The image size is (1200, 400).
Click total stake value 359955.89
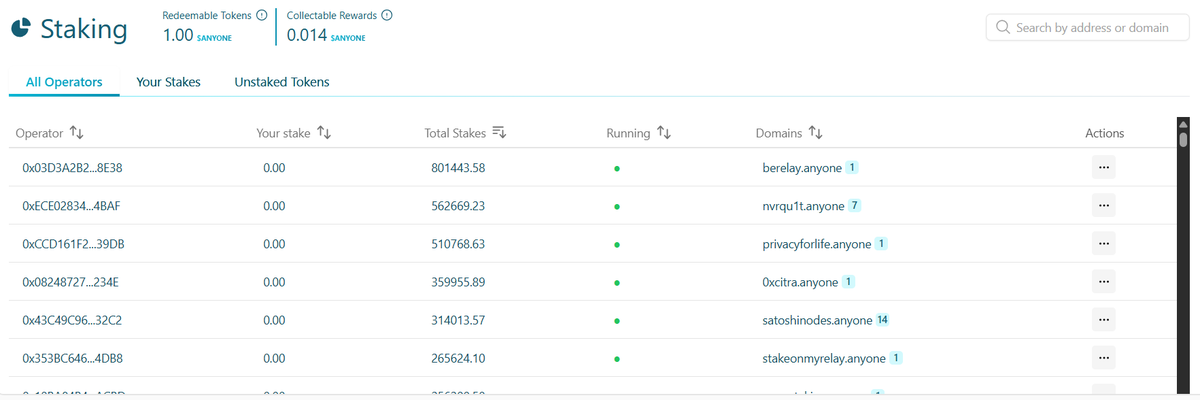457,282
